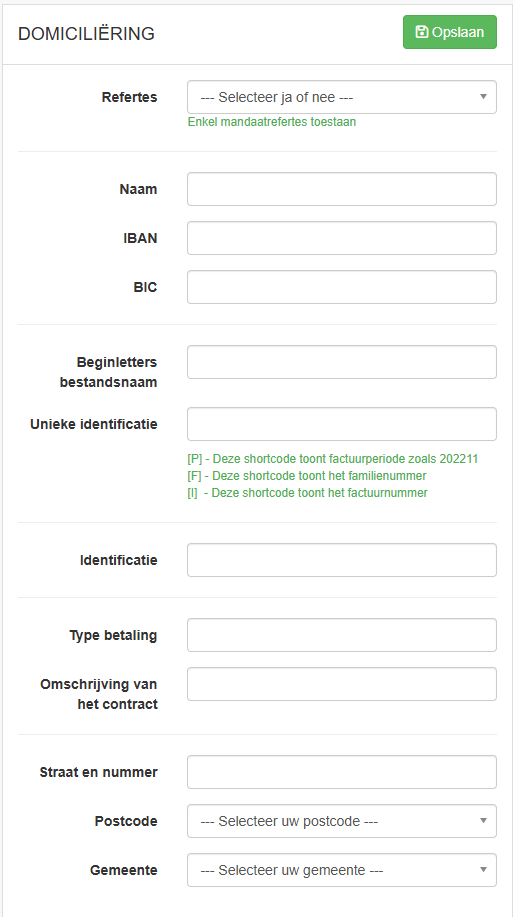This screenshot has height=917, width=513.
Task: Click the Opslaan save button
Action: [x=450, y=32]
